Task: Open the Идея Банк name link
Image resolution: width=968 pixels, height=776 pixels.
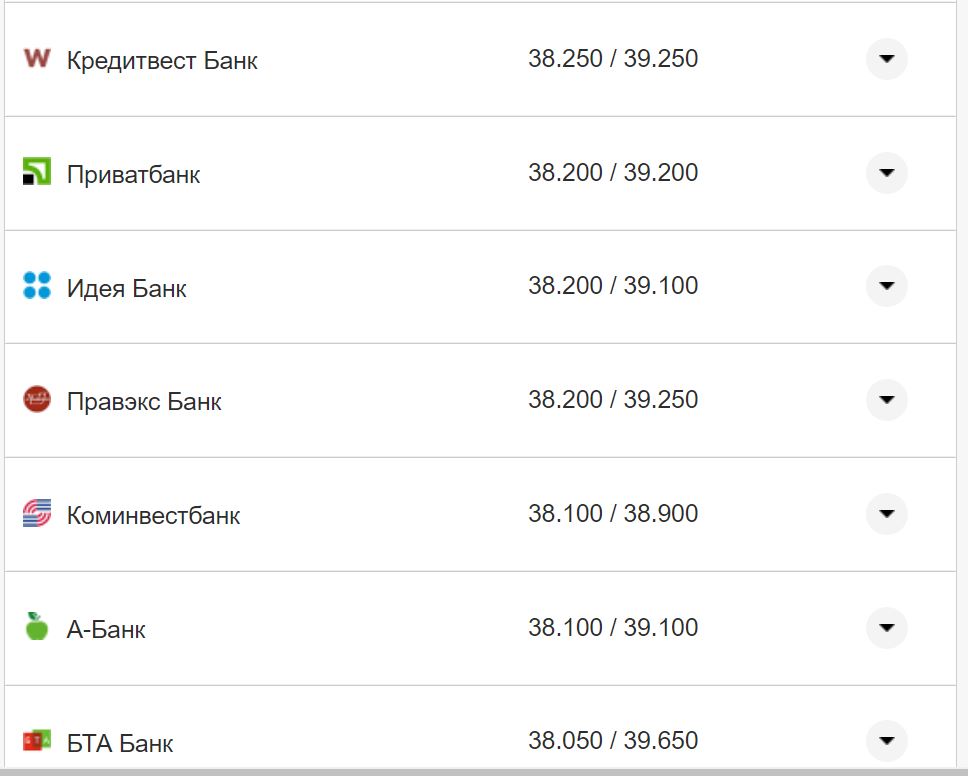Action: coord(126,288)
